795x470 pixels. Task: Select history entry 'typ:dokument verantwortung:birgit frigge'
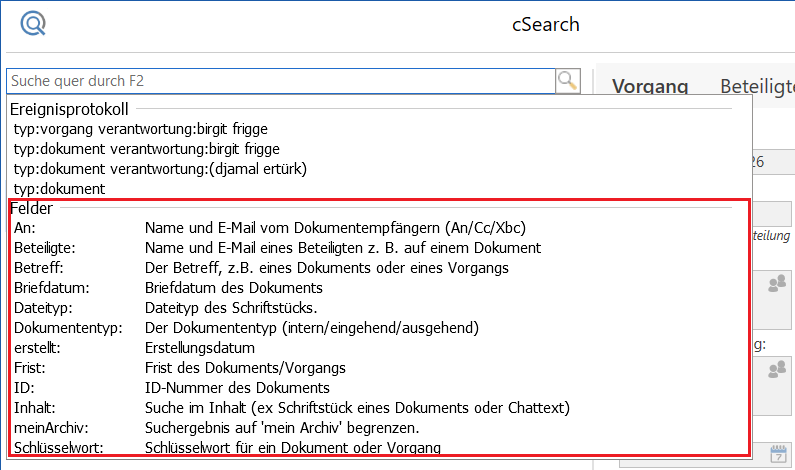pyautogui.click(x=380, y=149)
